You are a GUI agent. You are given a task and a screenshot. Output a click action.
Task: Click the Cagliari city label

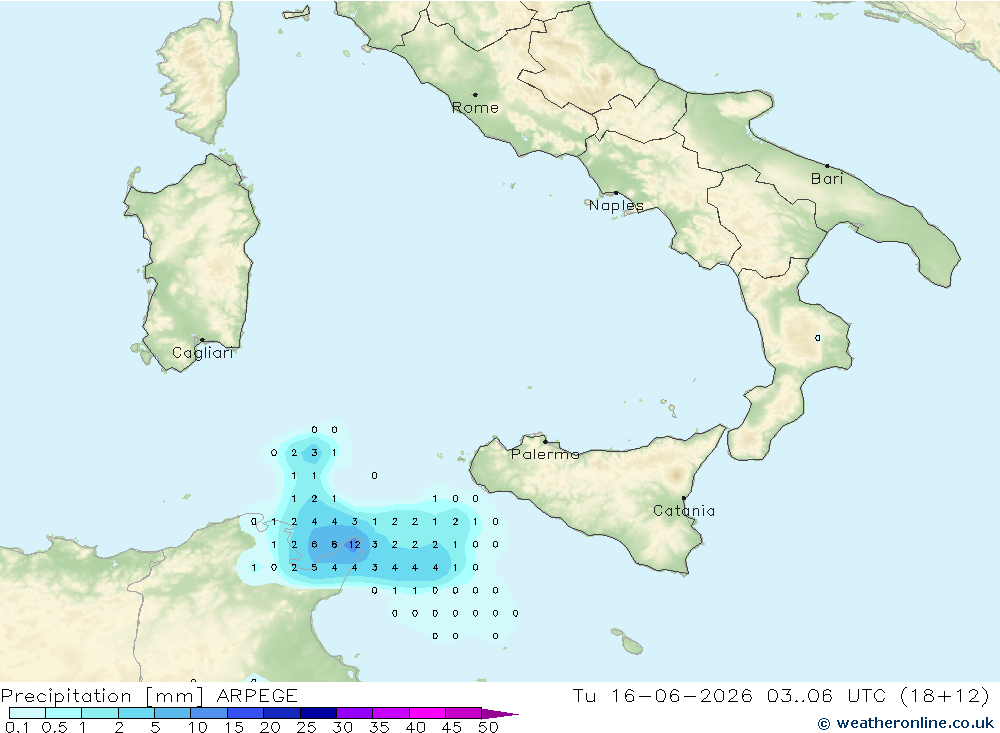click(x=203, y=353)
